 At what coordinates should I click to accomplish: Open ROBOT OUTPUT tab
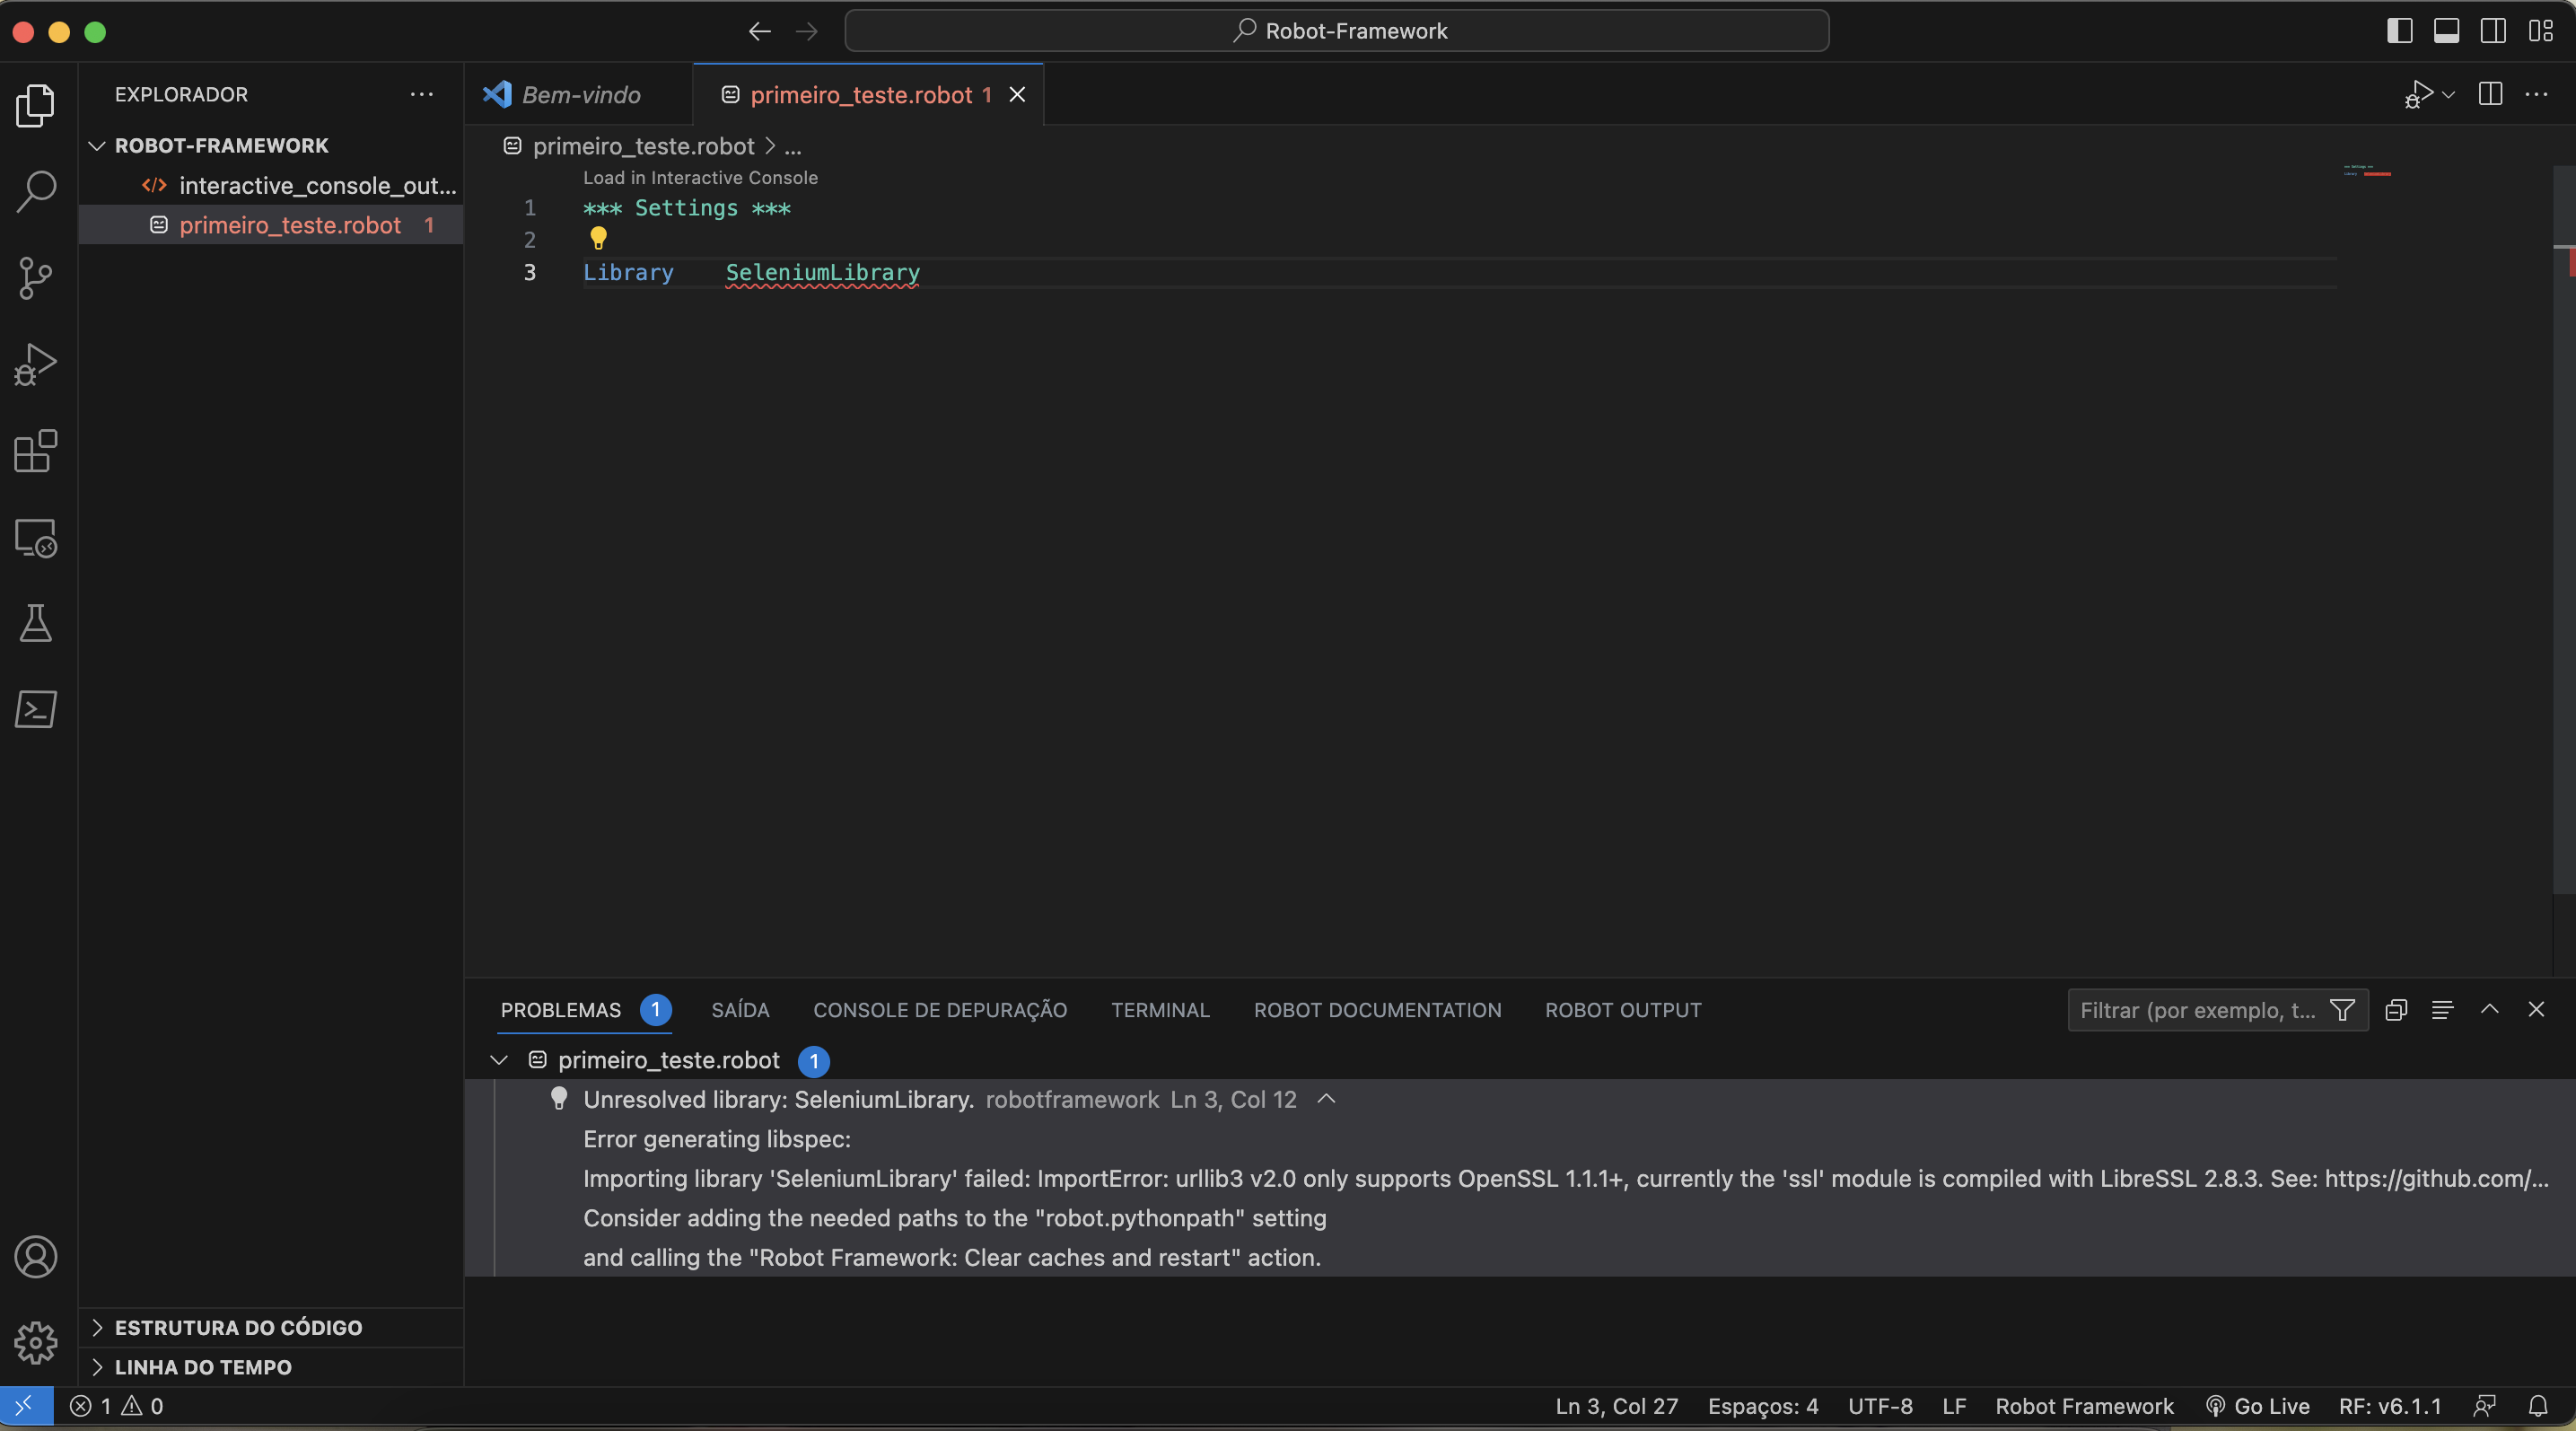point(1623,1010)
